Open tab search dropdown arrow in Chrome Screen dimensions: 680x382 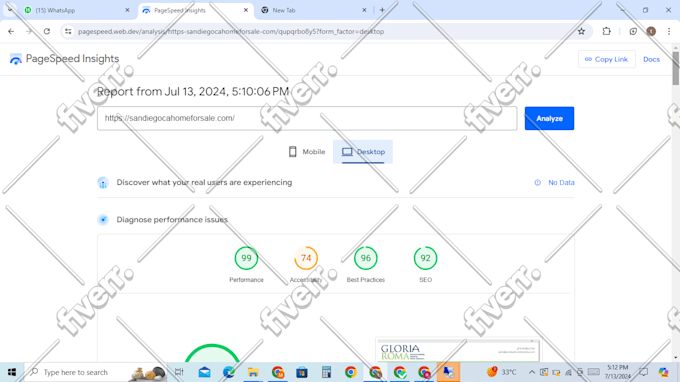[10, 10]
